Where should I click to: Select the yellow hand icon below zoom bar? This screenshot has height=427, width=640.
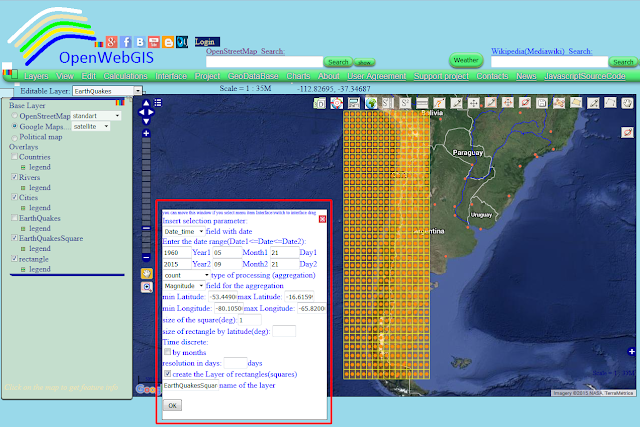(147, 274)
